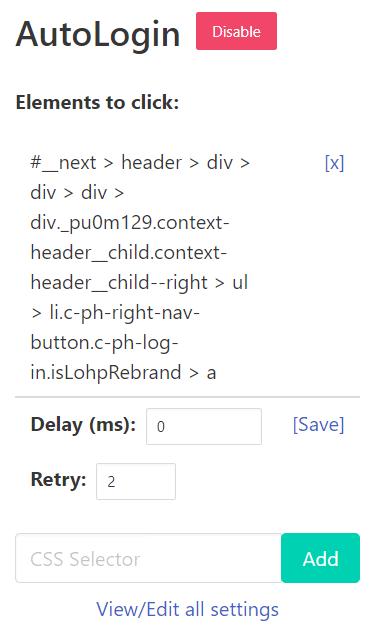Open the View/Edit all settings link
The height and width of the screenshot is (636, 373).
point(187,609)
